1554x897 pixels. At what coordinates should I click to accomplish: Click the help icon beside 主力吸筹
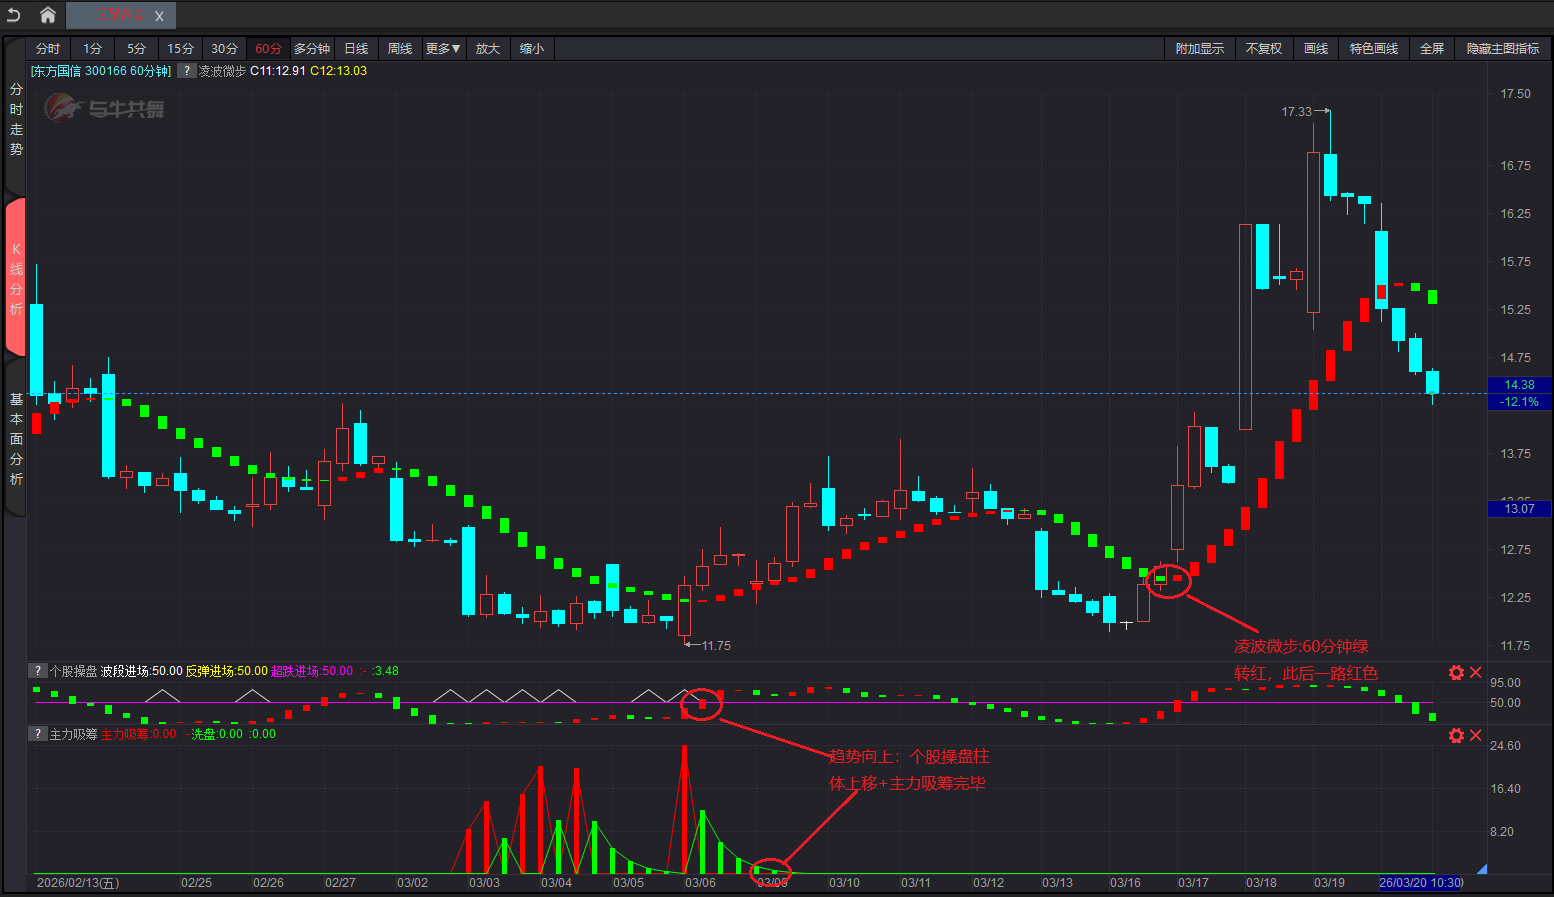(x=37, y=734)
